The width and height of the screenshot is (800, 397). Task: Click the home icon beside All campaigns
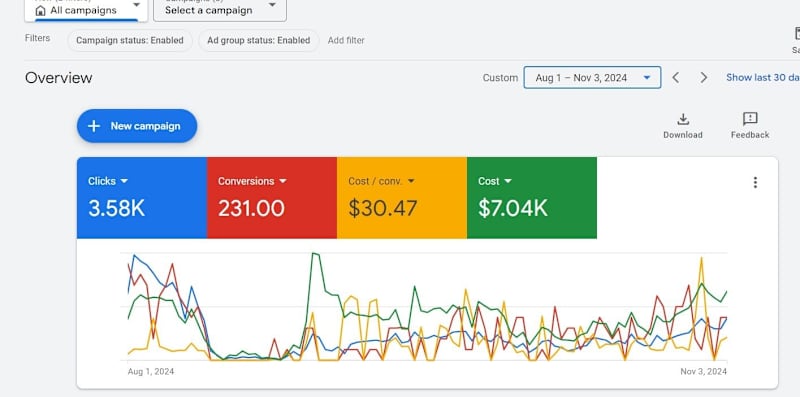40,11
